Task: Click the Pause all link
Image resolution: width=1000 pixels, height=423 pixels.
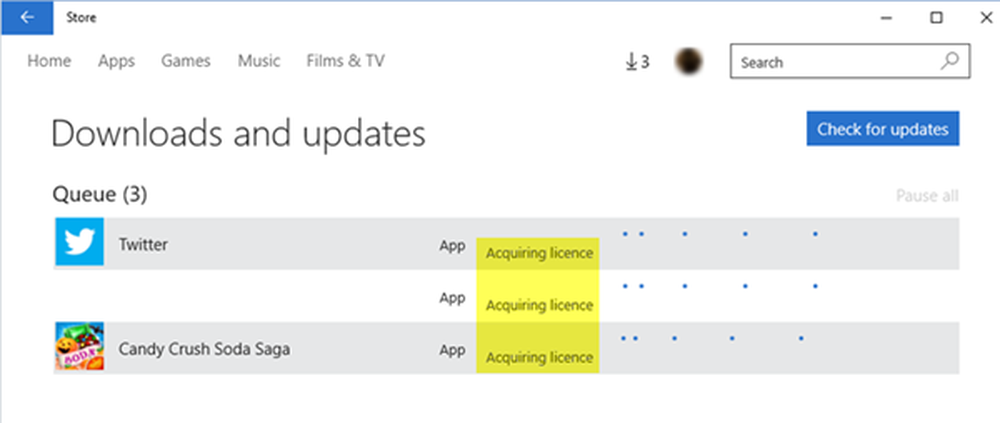Action: tap(927, 195)
